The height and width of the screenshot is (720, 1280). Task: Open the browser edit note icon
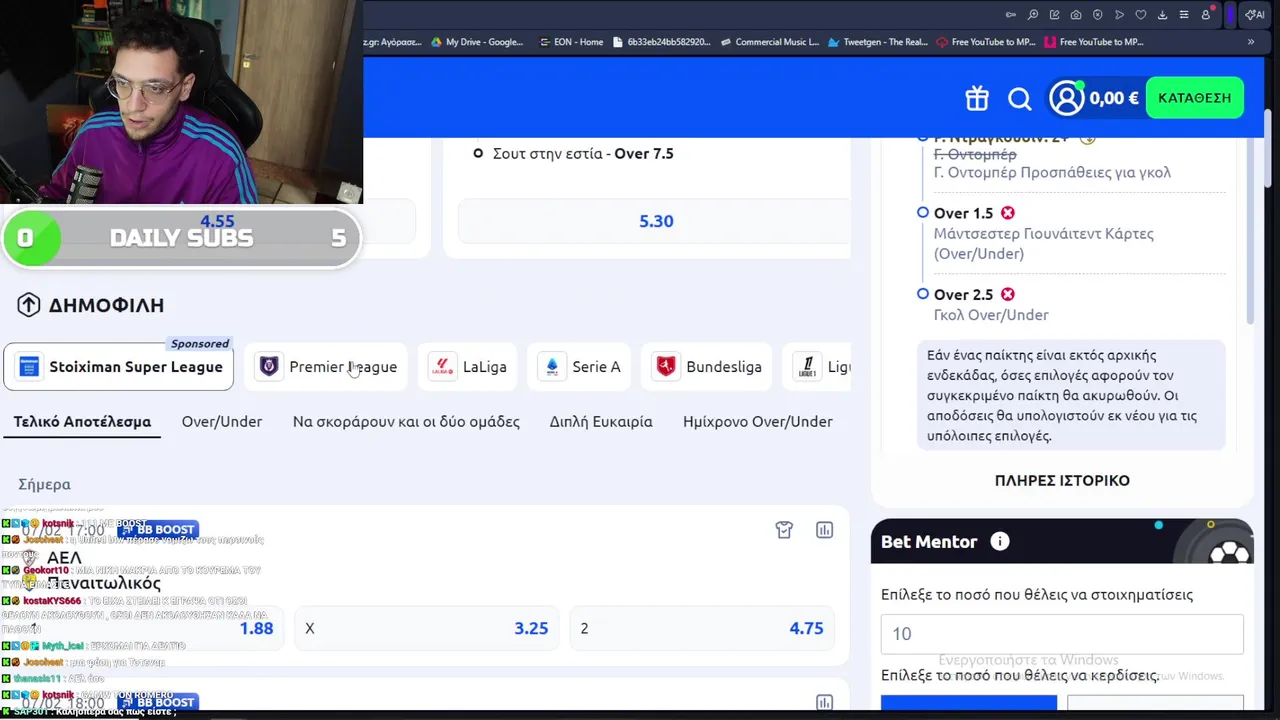(1054, 15)
